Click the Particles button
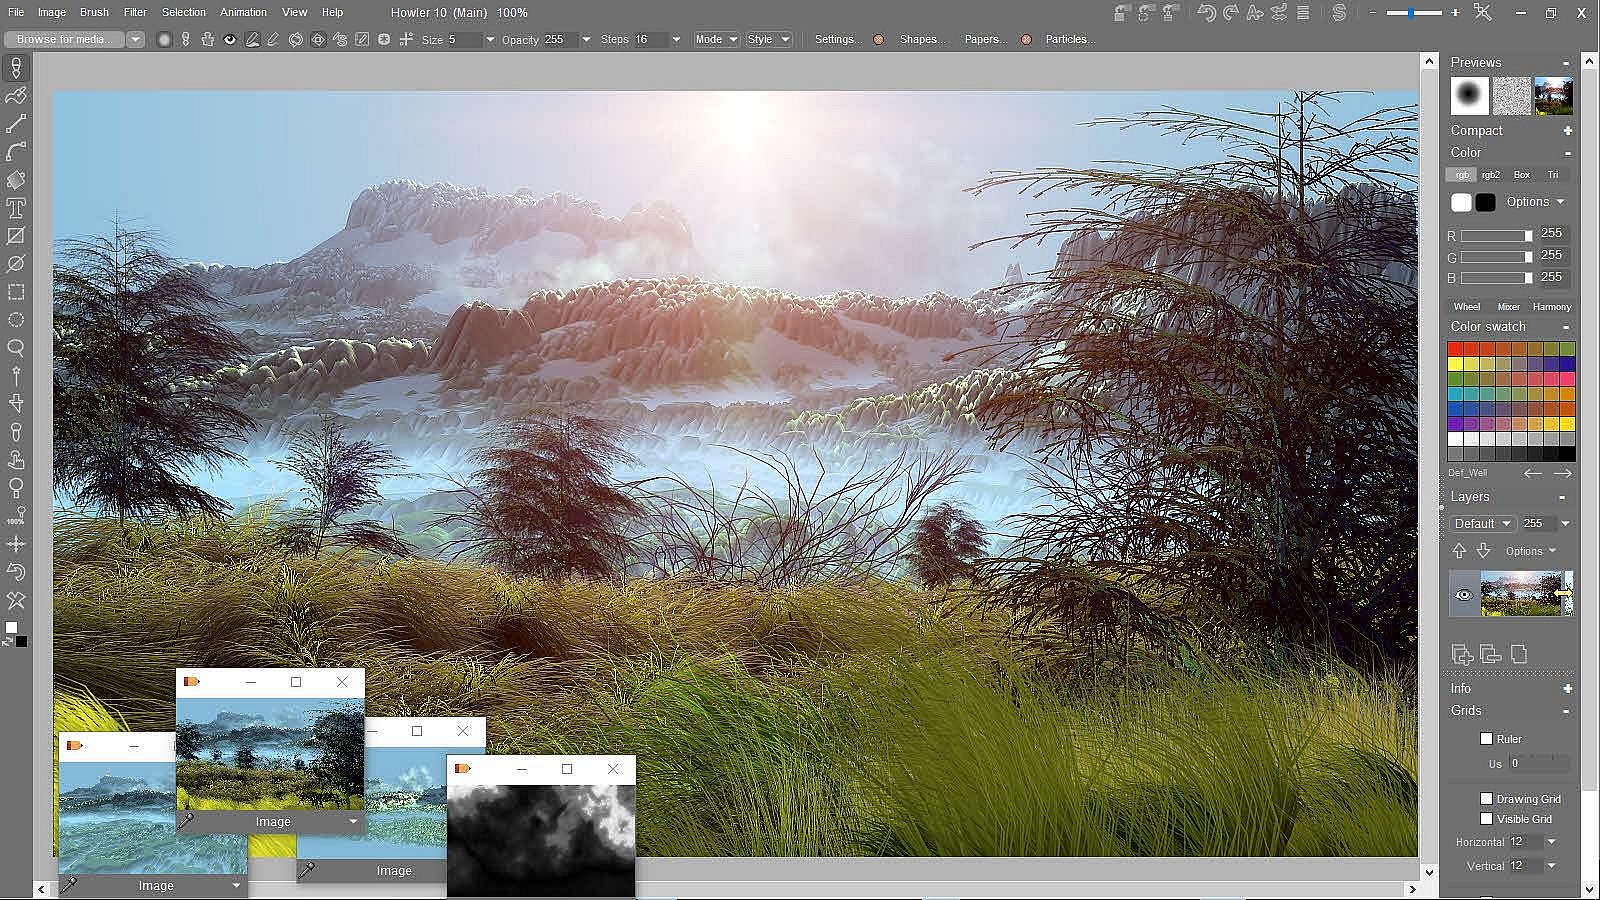The height and width of the screenshot is (900, 1600). 1070,40
